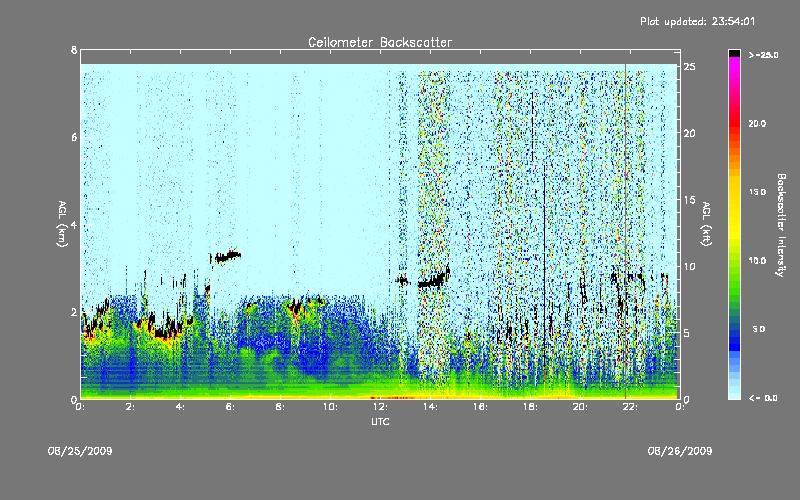Click the 6 km tick label on left axis
This screenshot has height=500, width=800.
74,137
